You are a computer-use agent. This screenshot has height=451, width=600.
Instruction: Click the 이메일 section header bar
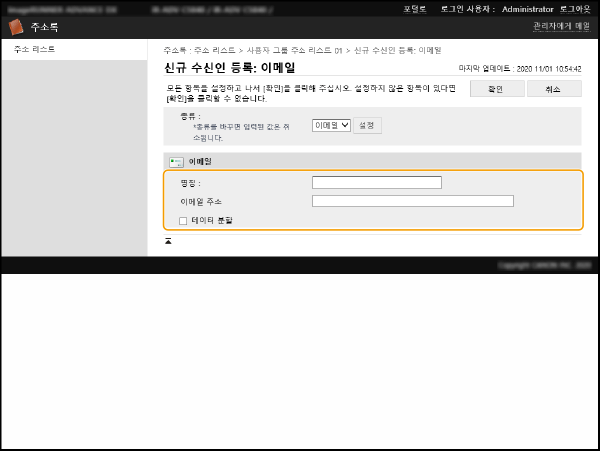pyautogui.click(x=372, y=161)
